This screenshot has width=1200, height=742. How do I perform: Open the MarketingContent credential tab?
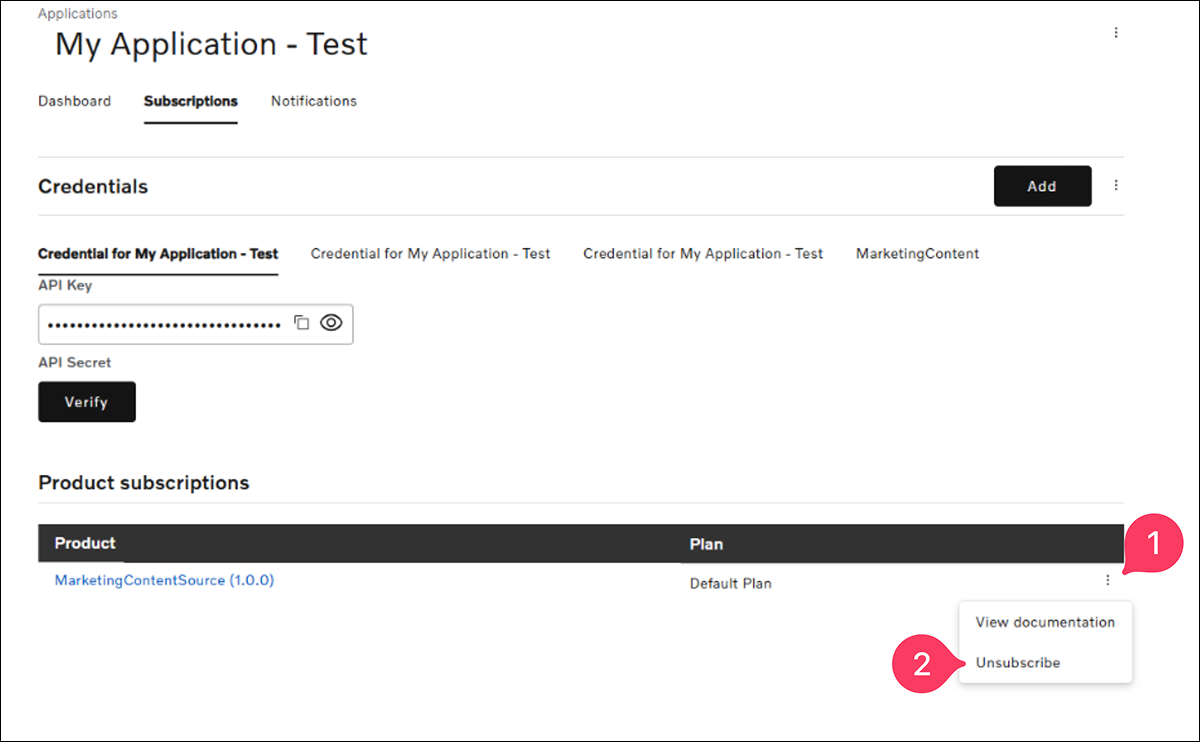coord(917,254)
